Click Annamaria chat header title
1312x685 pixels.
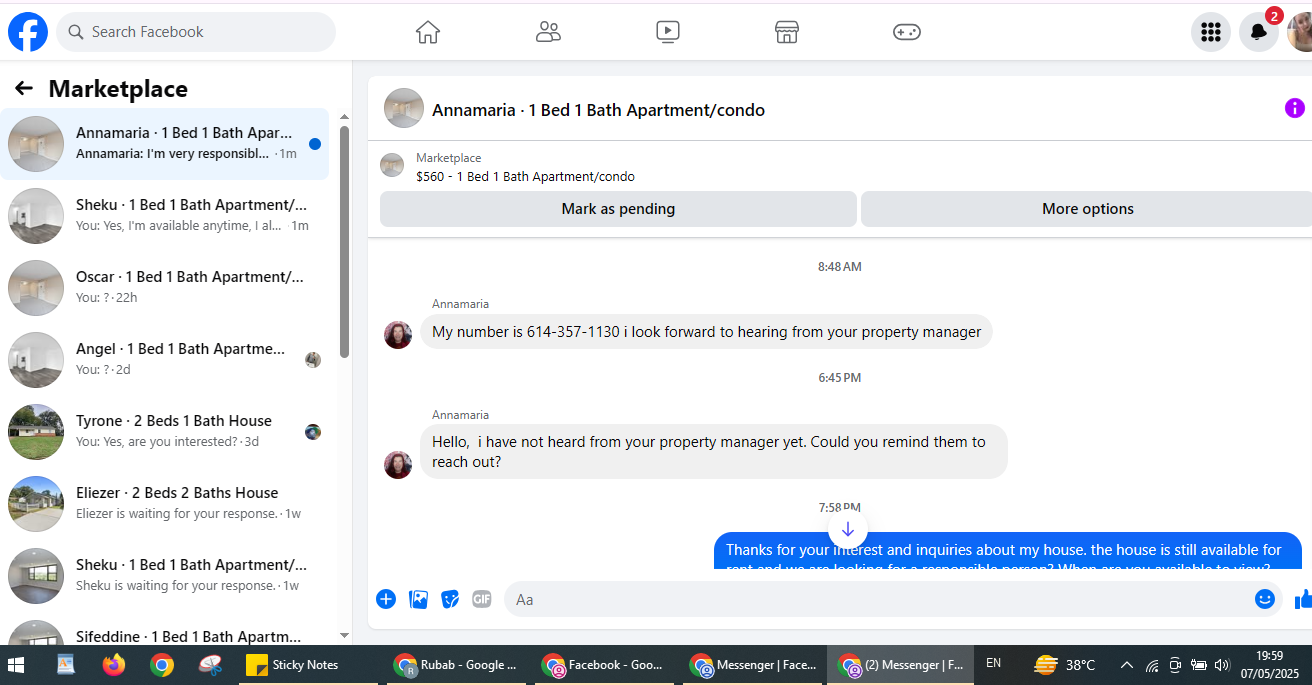coord(598,110)
